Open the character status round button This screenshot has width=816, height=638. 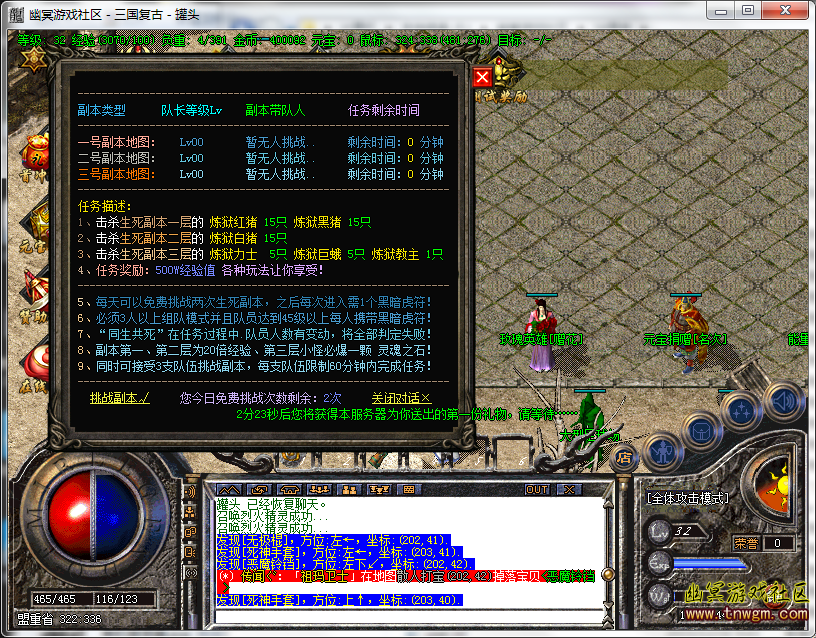point(662,451)
